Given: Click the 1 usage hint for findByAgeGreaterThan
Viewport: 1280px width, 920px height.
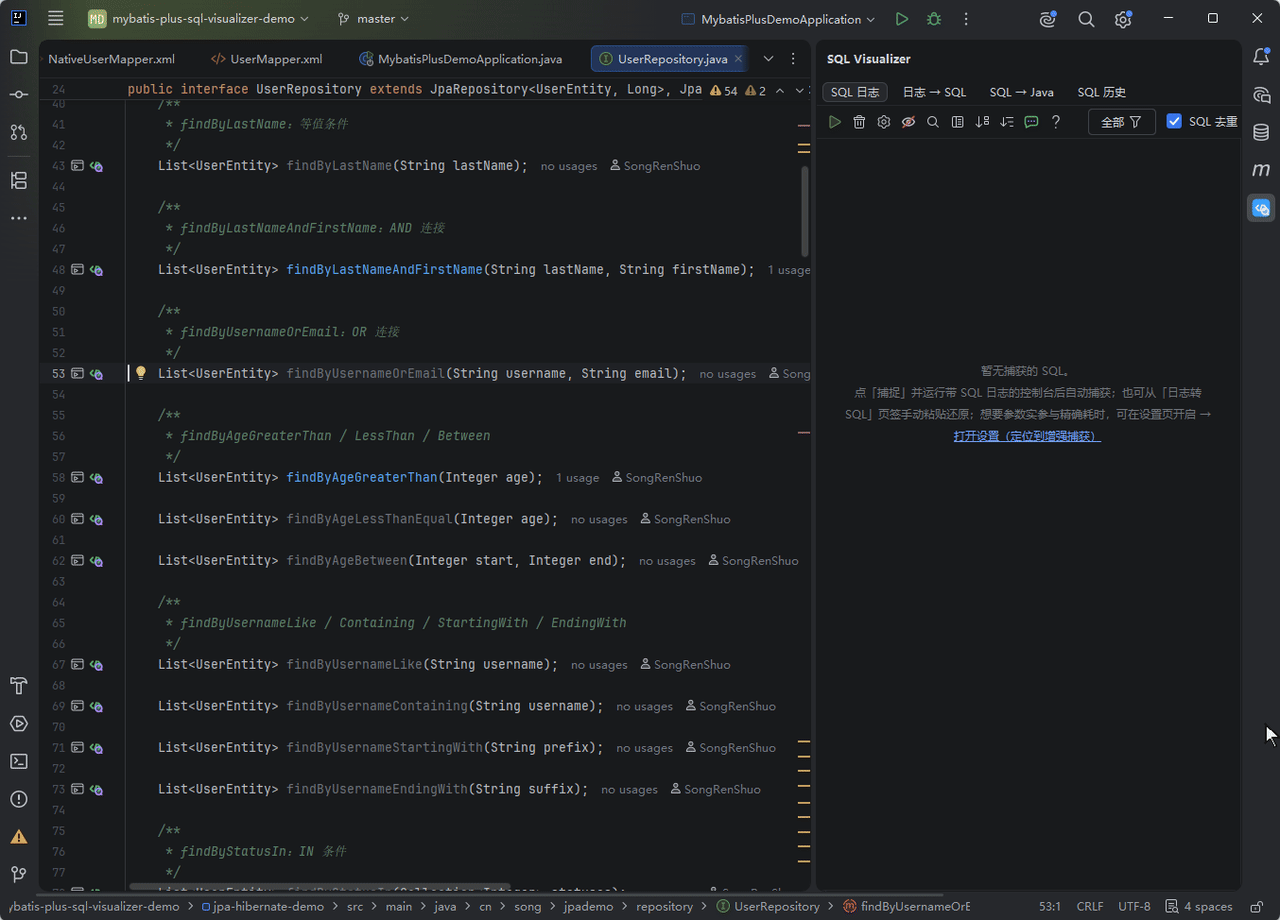Looking at the screenshot, I should pos(578,478).
